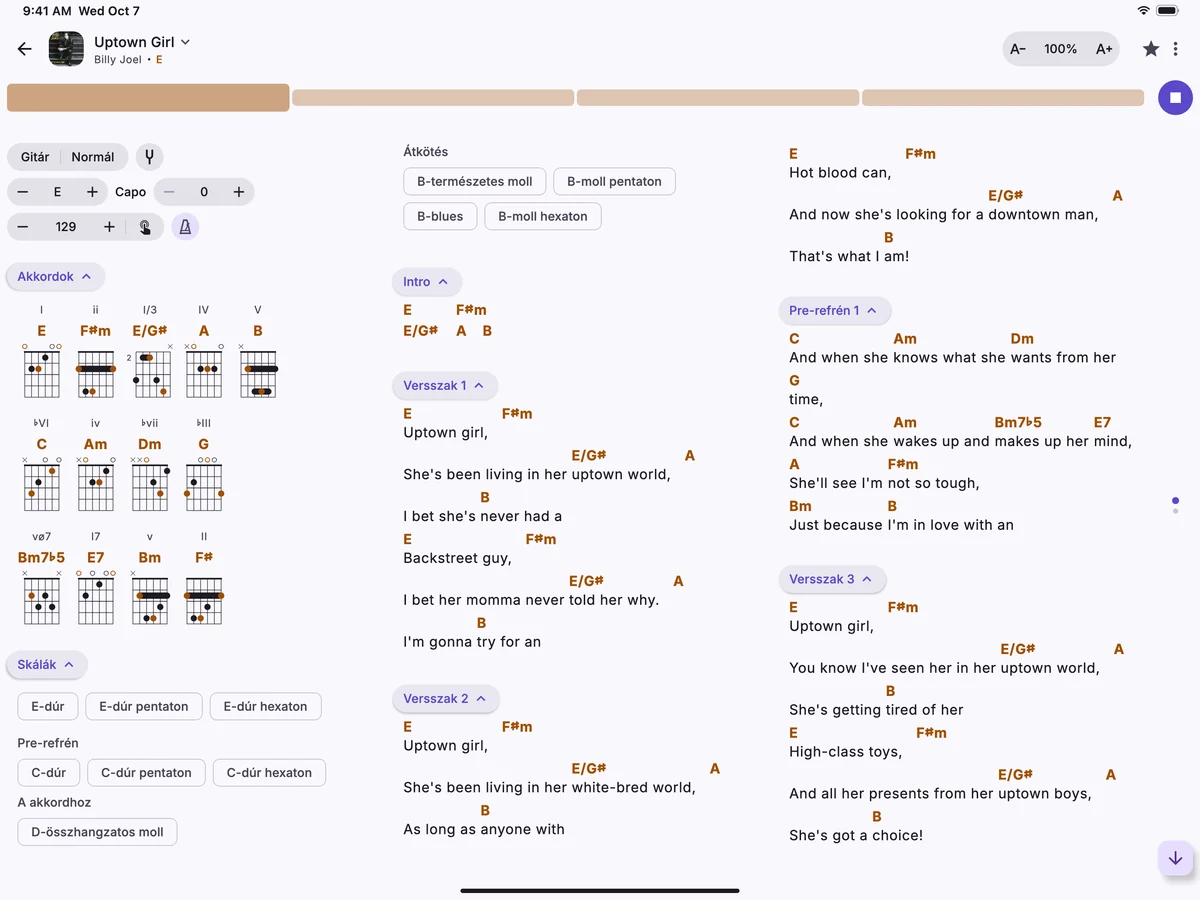Switch instrument to Gitár

coord(35,157)
